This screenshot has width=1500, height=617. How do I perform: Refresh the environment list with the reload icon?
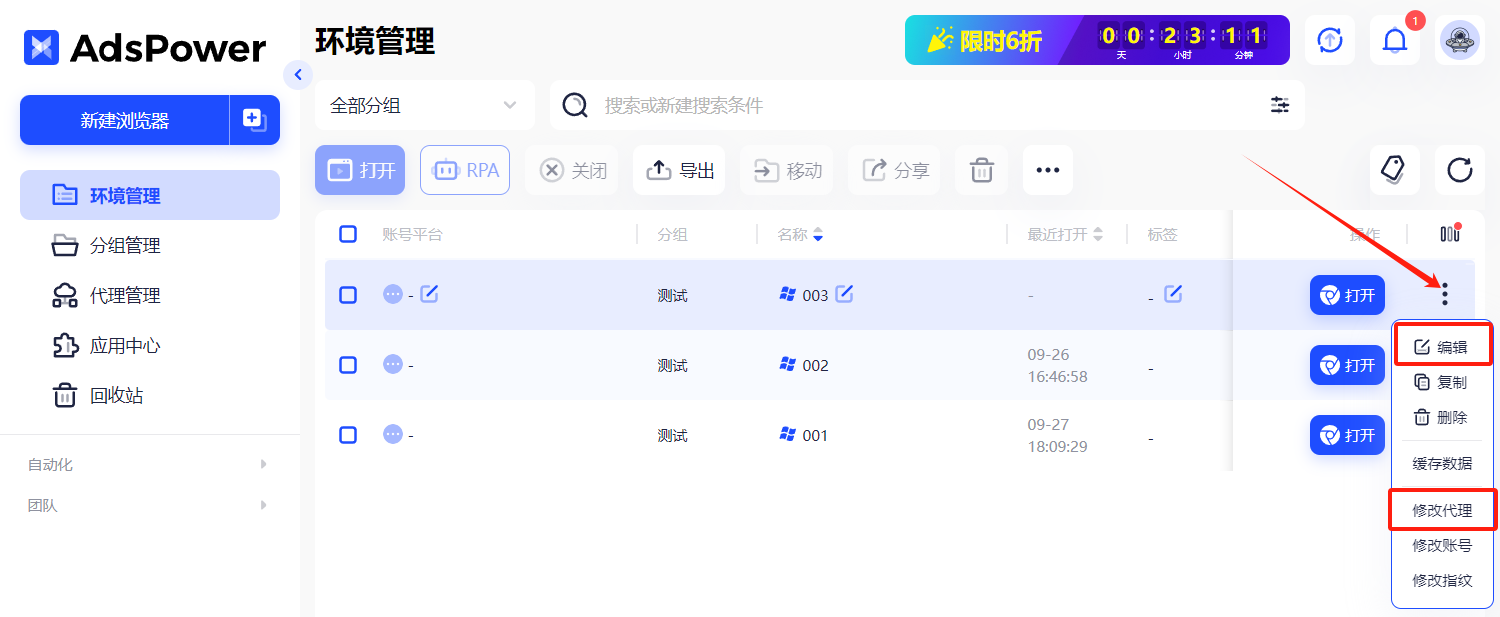(x=1458, y=170)
